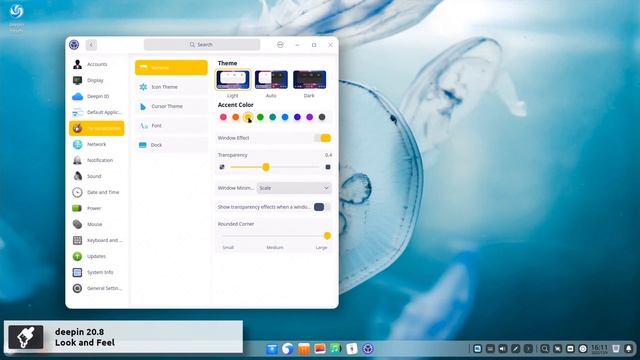Open the orange App Store dock icon
Image resolution: width=640 pixels, height=360 pixels.
click(304, 349)
